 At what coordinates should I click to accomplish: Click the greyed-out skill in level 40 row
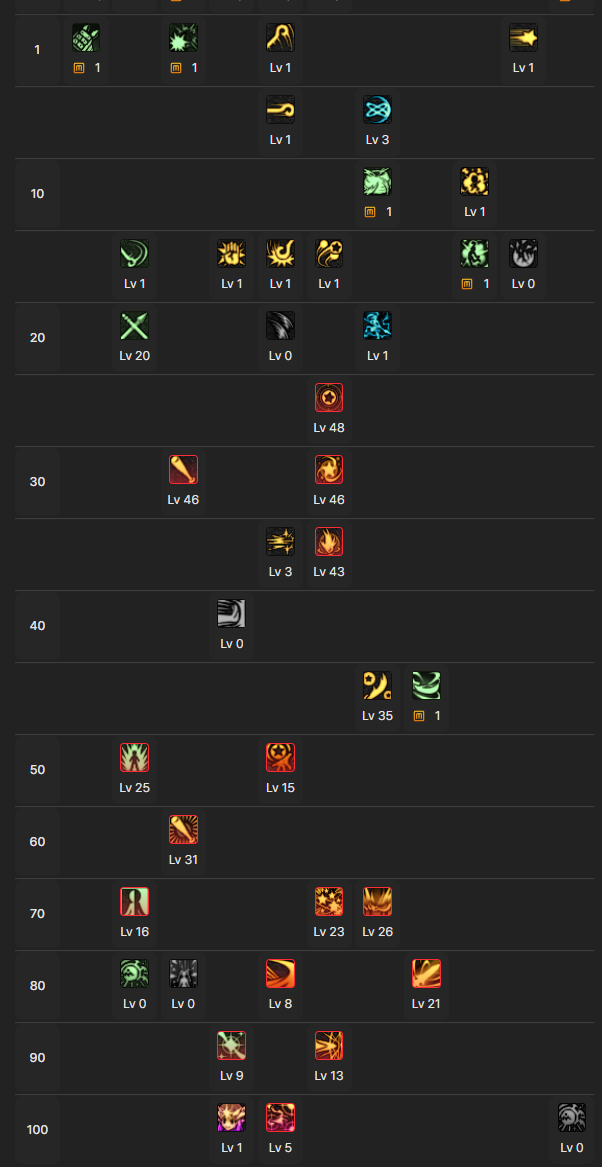tap(231, 614)
